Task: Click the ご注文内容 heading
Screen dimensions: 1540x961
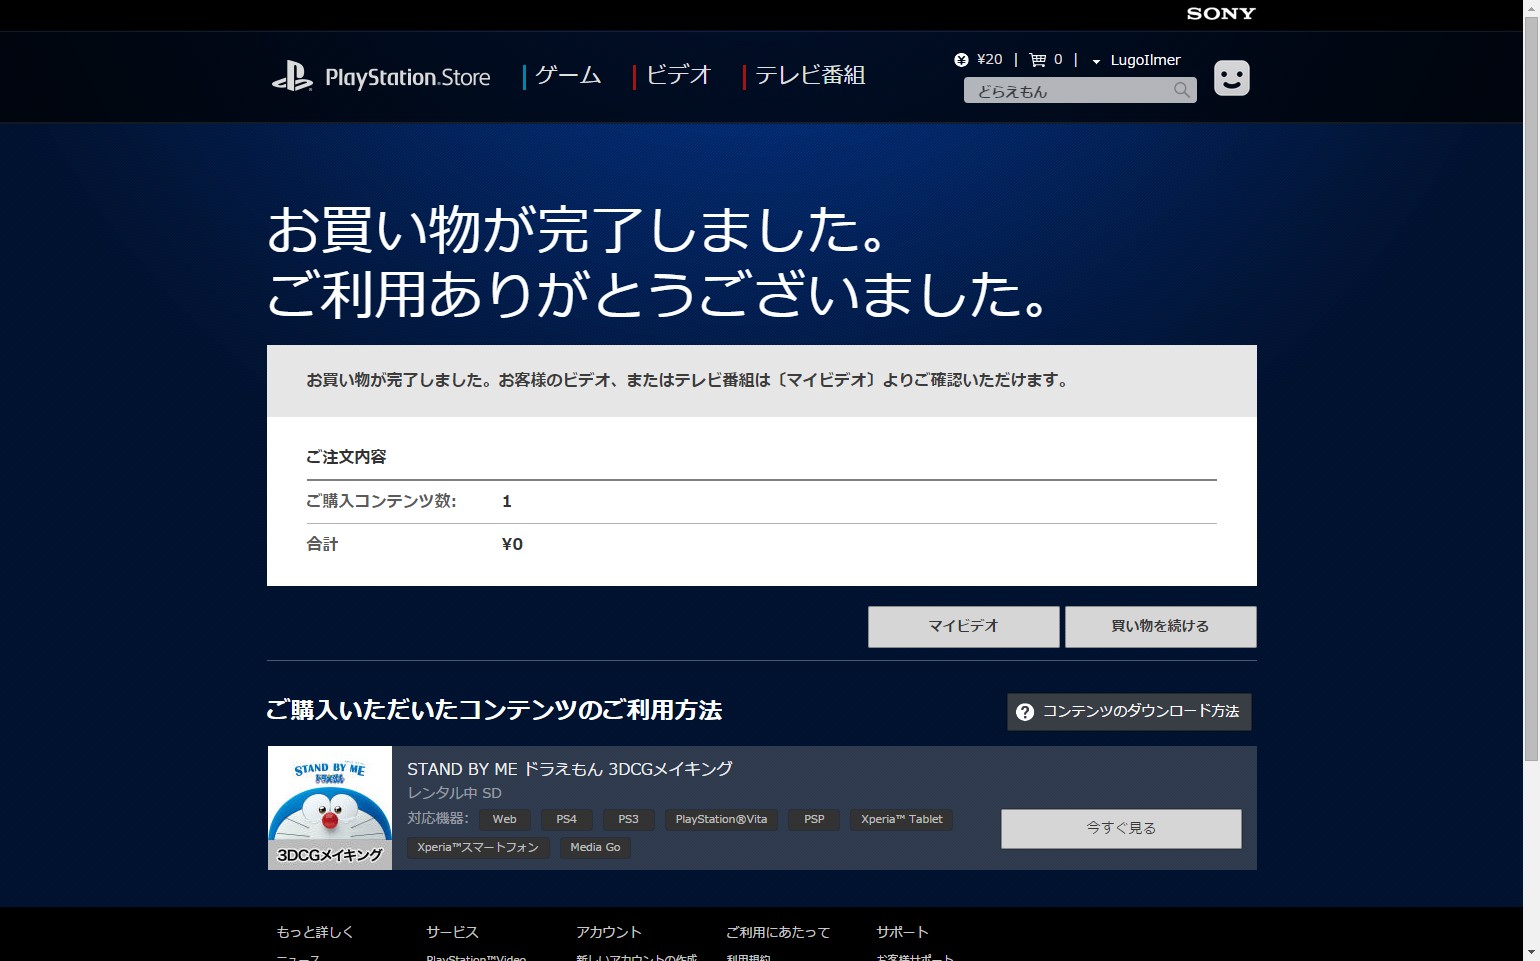Action: click(346, 457)
